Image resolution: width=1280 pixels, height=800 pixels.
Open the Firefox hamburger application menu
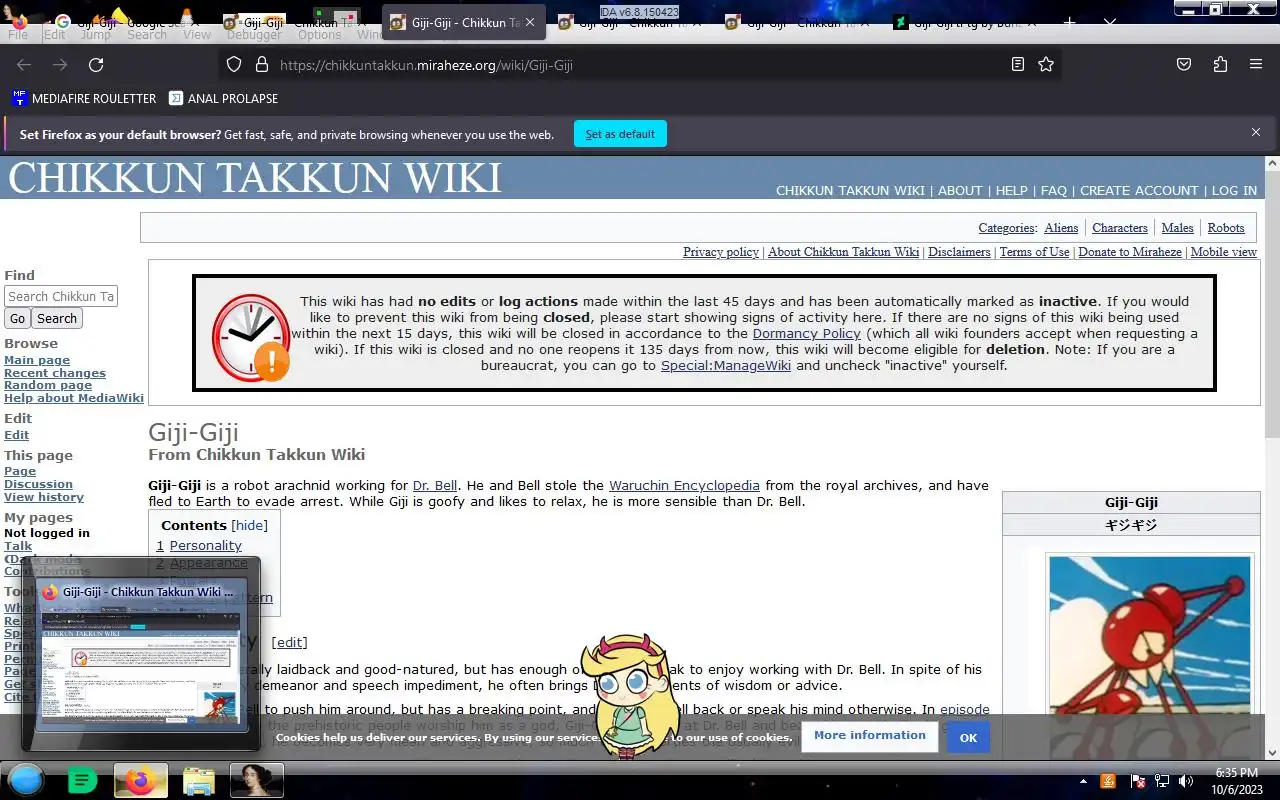[x=1256, y=65]
